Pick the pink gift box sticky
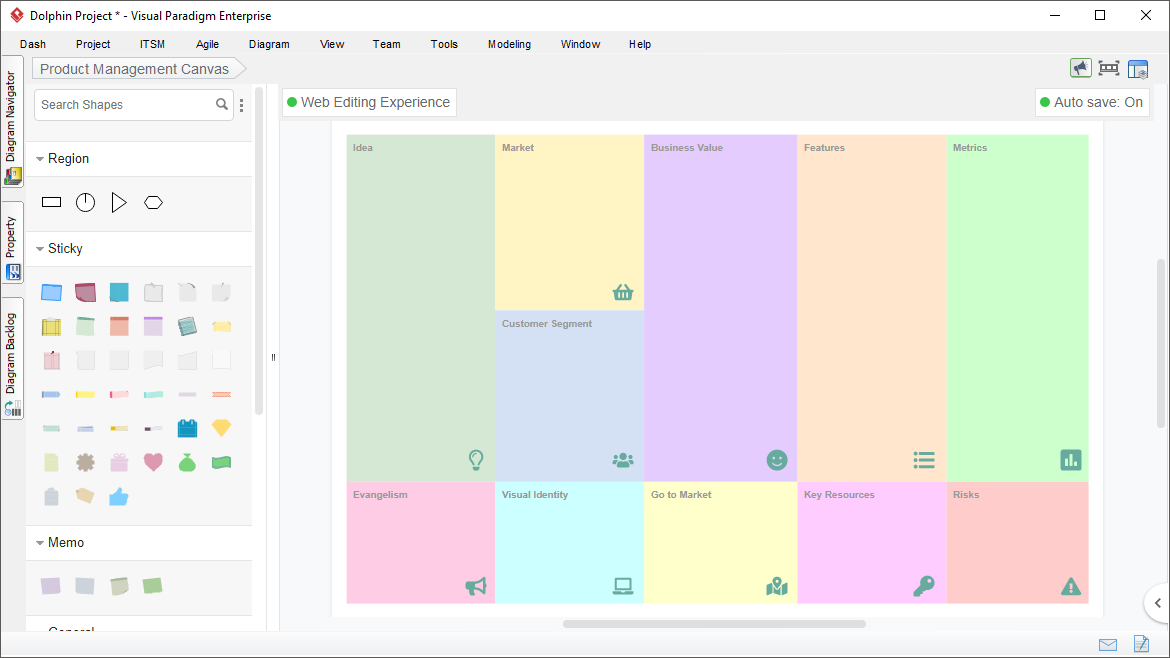This screenshot has height=658, width=1170. pyautogui.click(x=119, y=463)
